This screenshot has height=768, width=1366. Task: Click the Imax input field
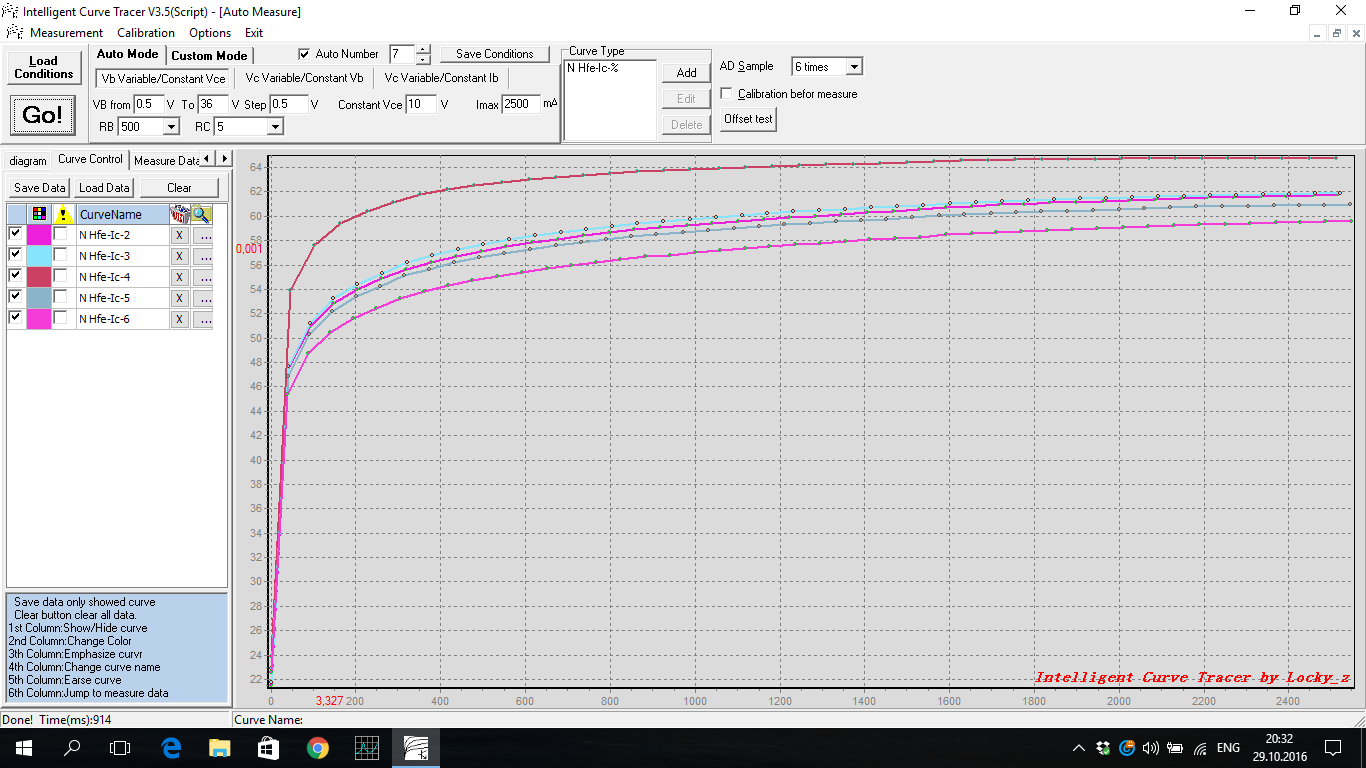click(x=521, y=104)
